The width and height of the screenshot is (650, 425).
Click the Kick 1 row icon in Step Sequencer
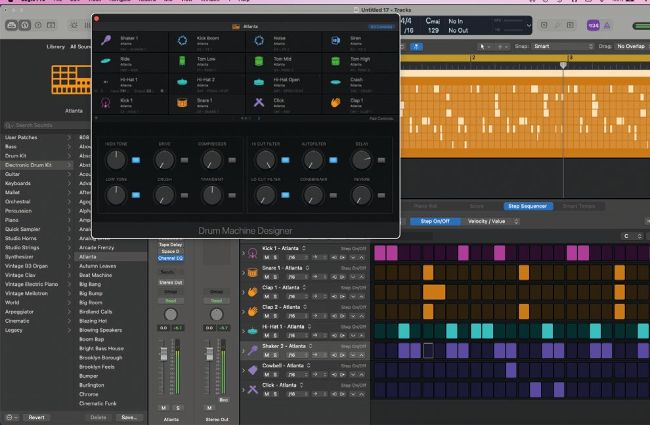pyautogui.click(x=252, y=253)
